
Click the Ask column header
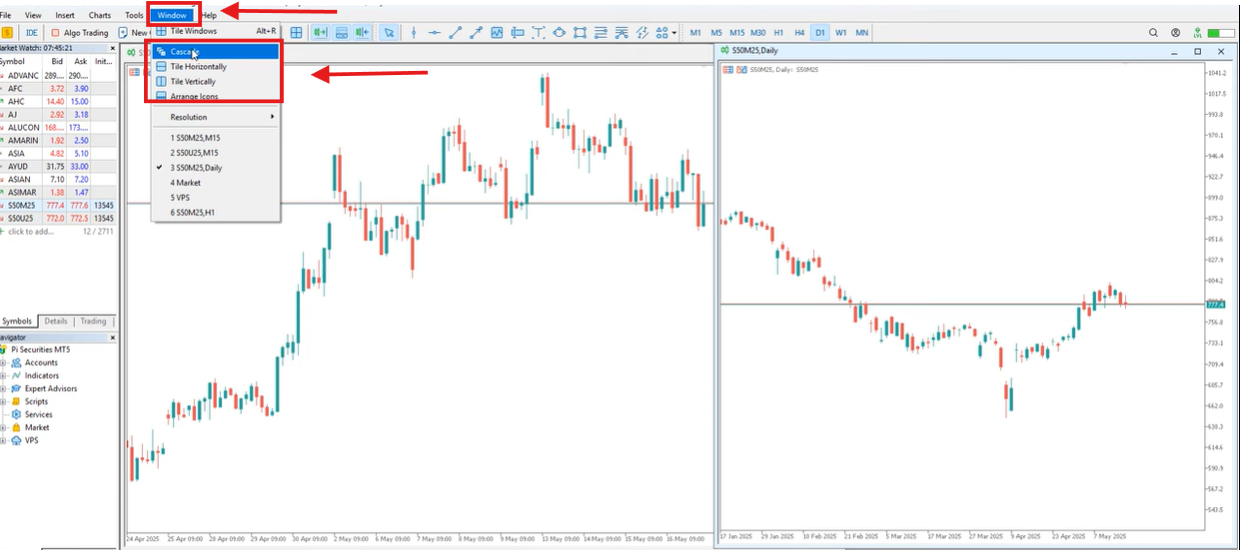tap(80, 61)
